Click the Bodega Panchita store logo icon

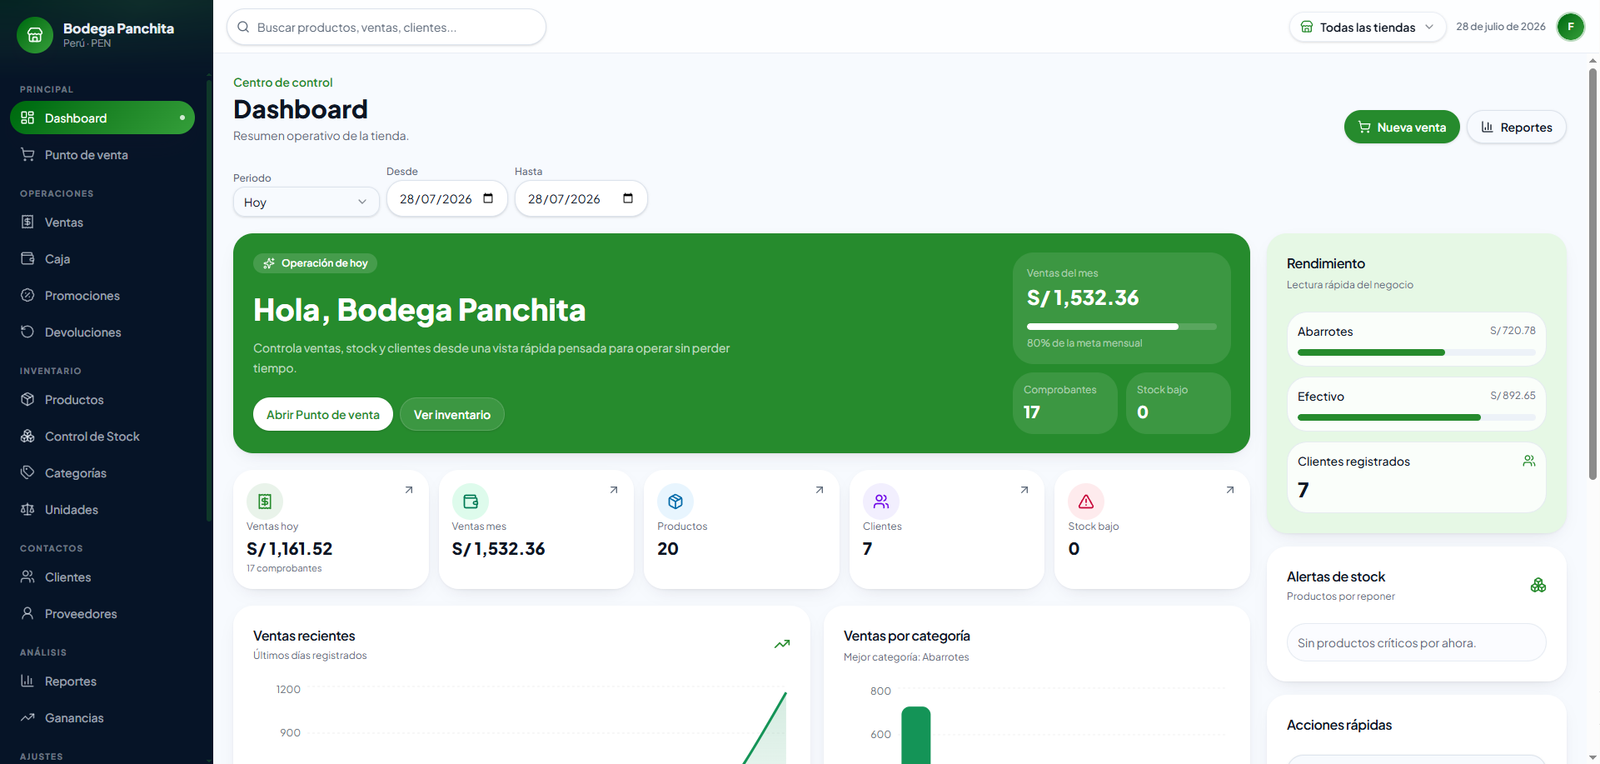(x=34, y=35)
